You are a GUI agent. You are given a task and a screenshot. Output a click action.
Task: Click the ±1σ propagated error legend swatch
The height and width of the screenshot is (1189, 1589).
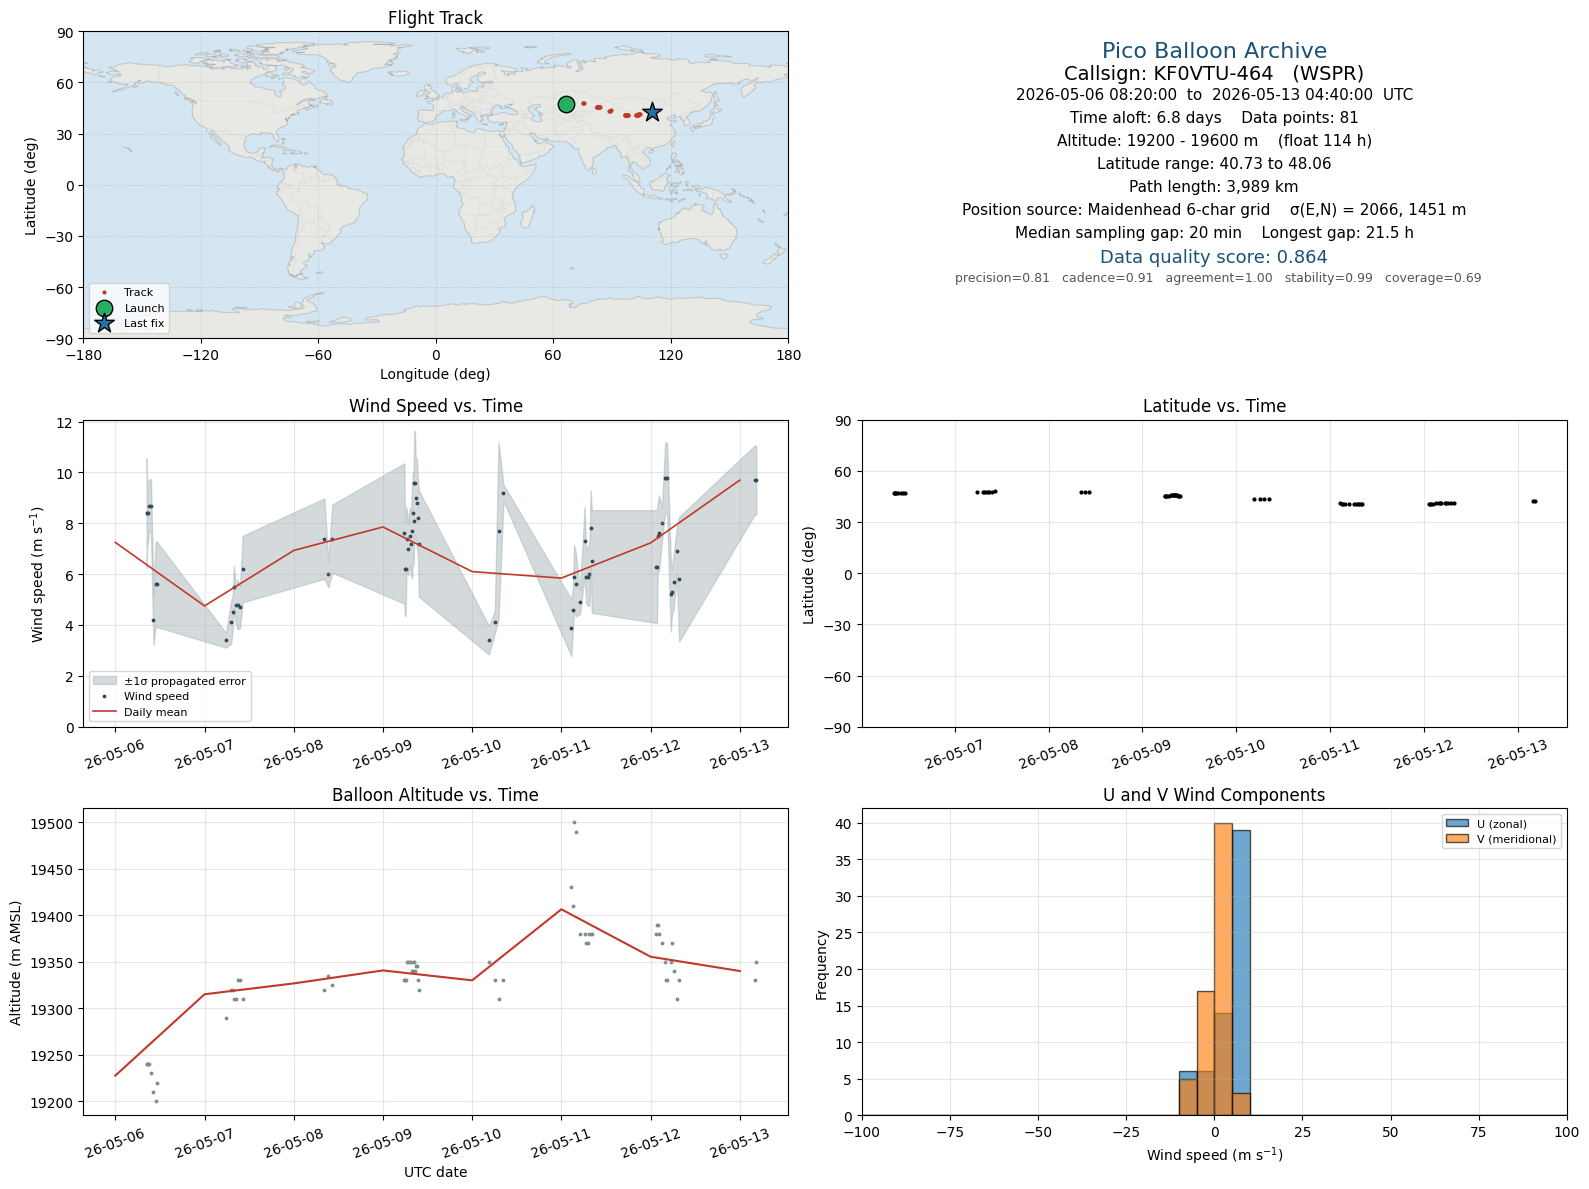point(104,681)
